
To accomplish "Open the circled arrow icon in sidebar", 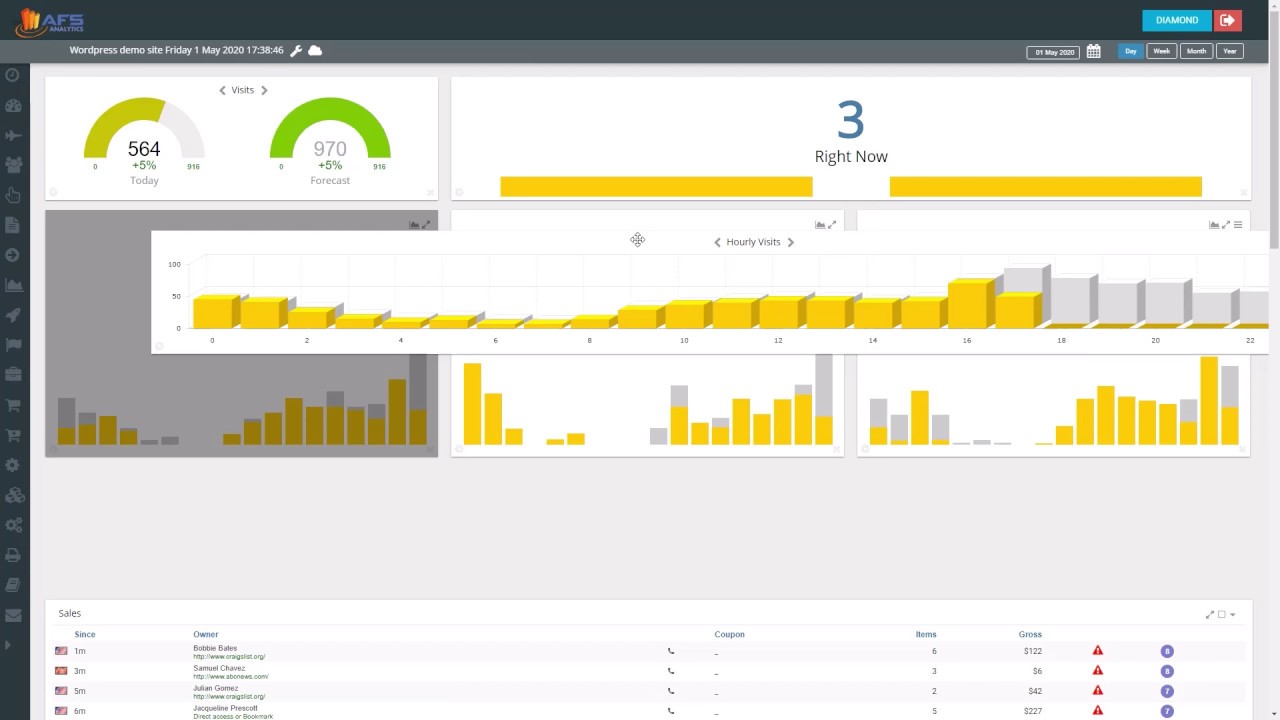I will [13, 255].
